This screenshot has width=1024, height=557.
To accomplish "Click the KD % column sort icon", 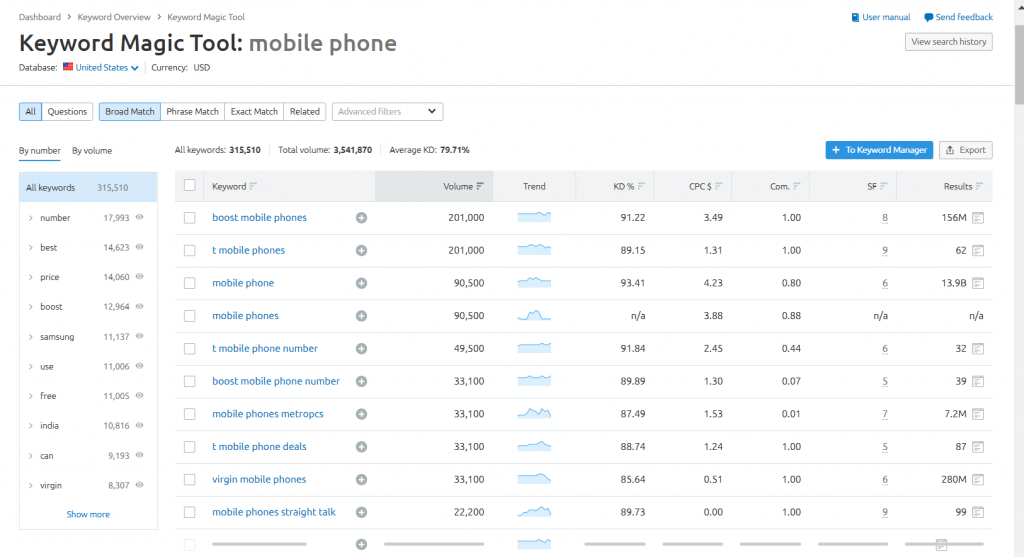I will tap(640, 186).
